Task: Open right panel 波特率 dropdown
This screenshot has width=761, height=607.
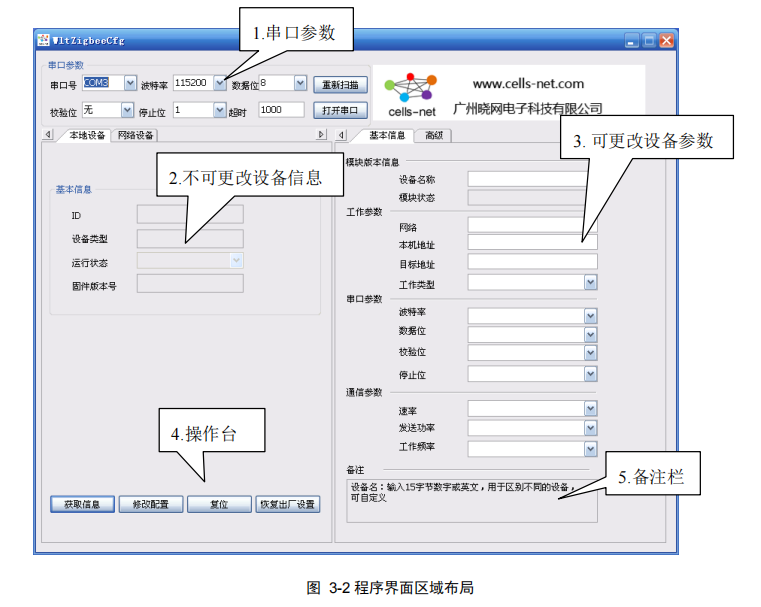Action: [x=590, y=316]
